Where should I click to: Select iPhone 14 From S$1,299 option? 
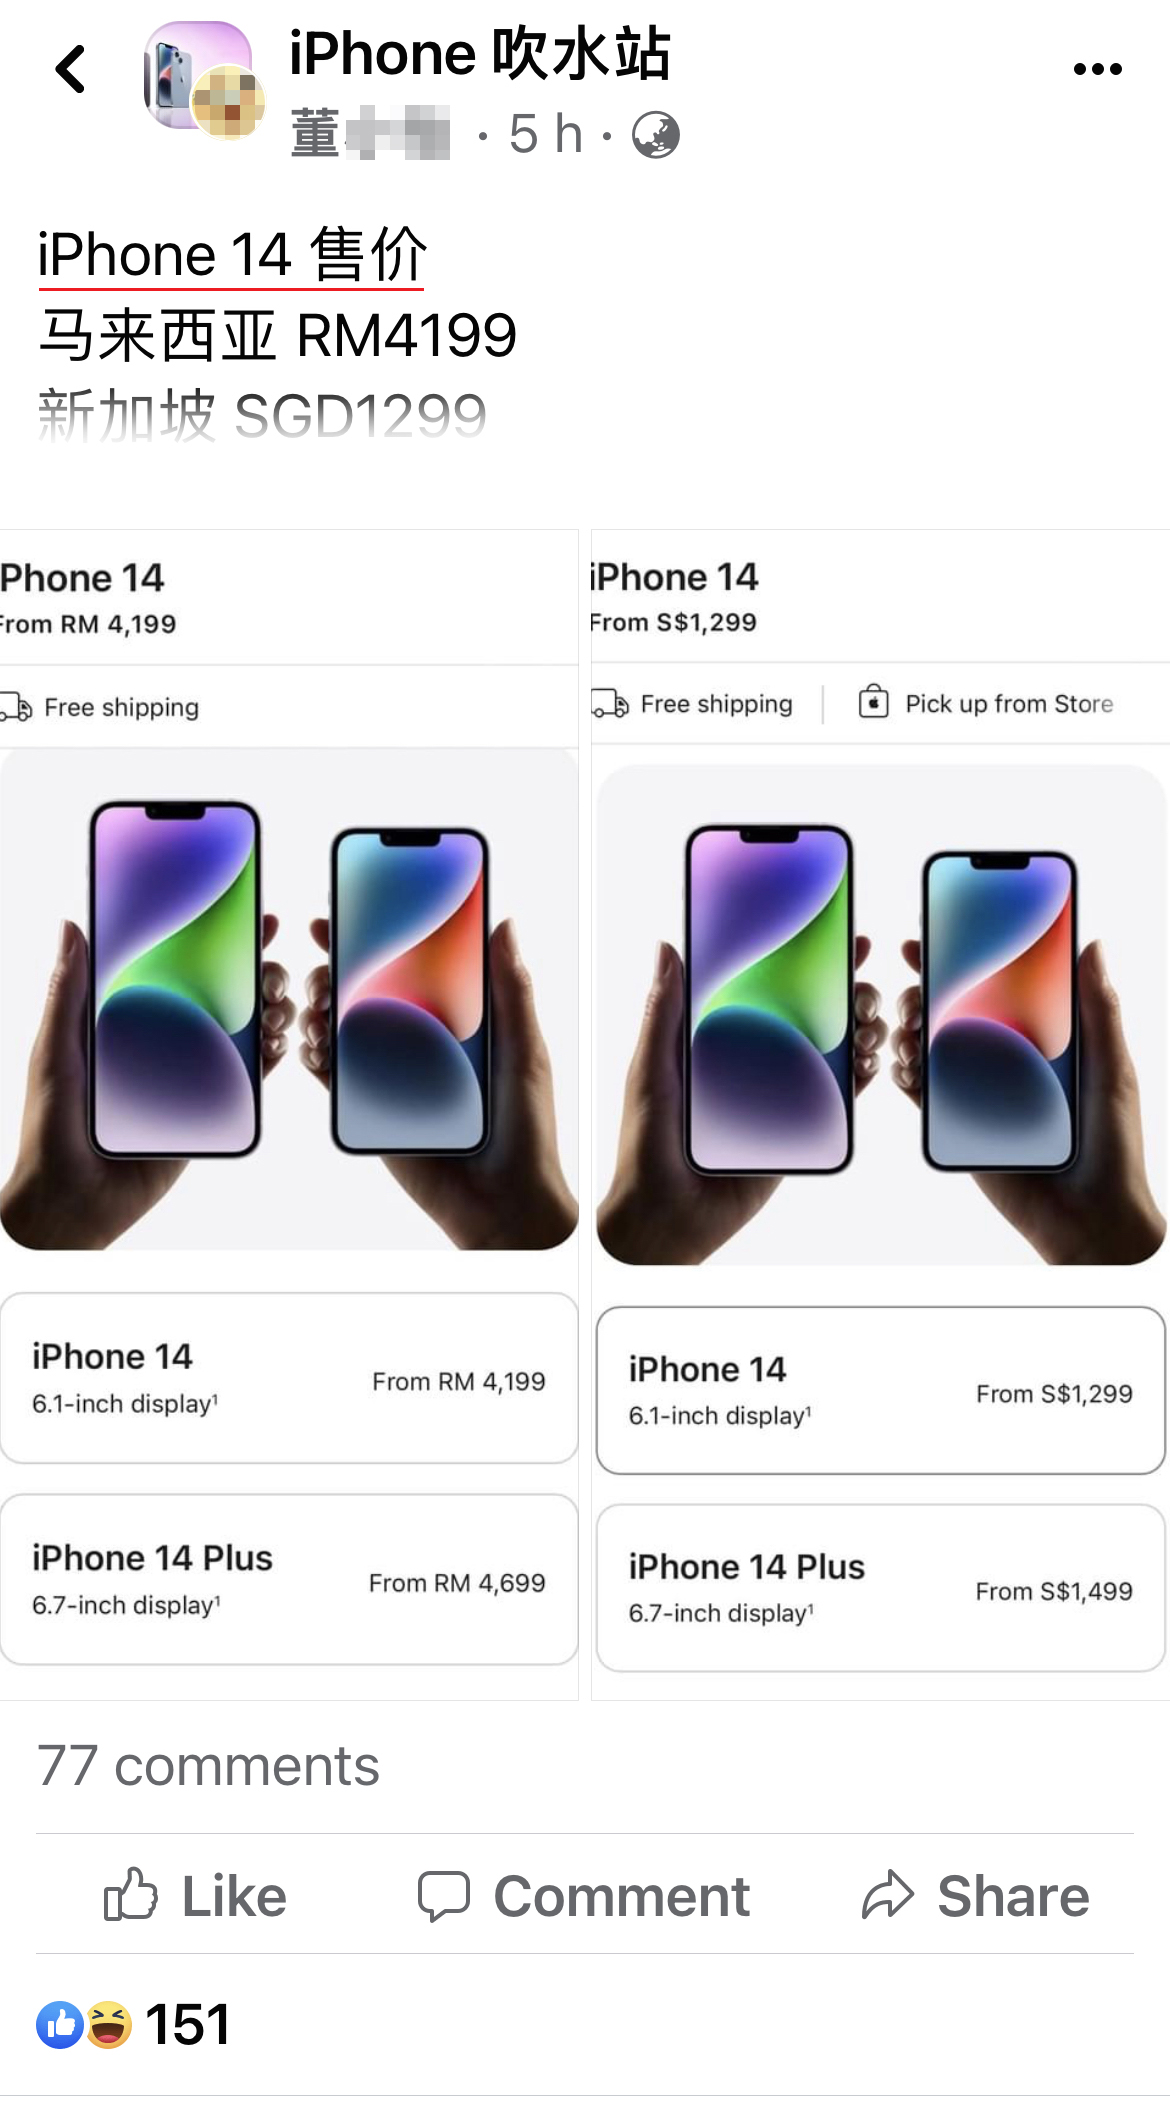tap(881, 1390)
